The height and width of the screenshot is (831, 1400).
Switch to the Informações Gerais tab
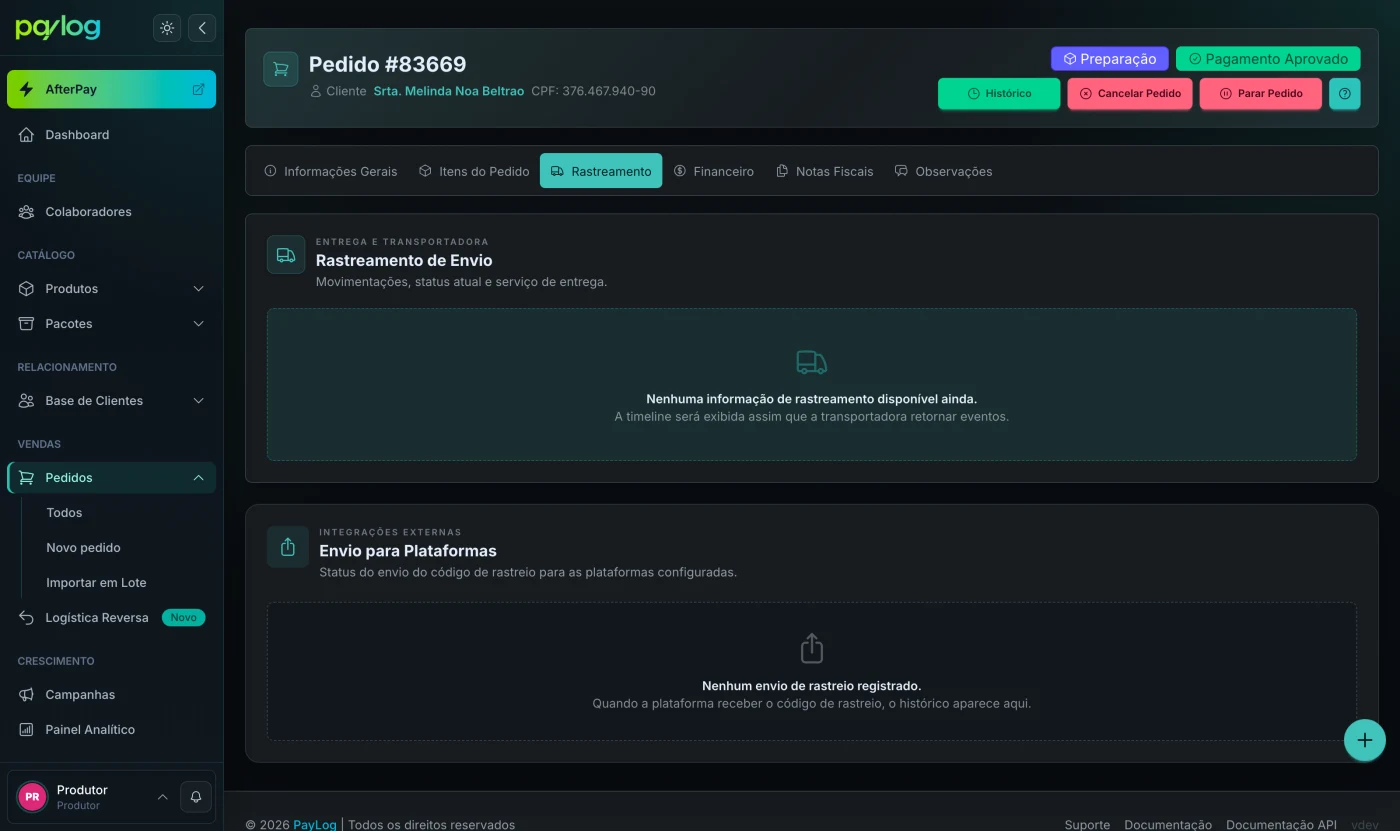(x=331, y=171)
